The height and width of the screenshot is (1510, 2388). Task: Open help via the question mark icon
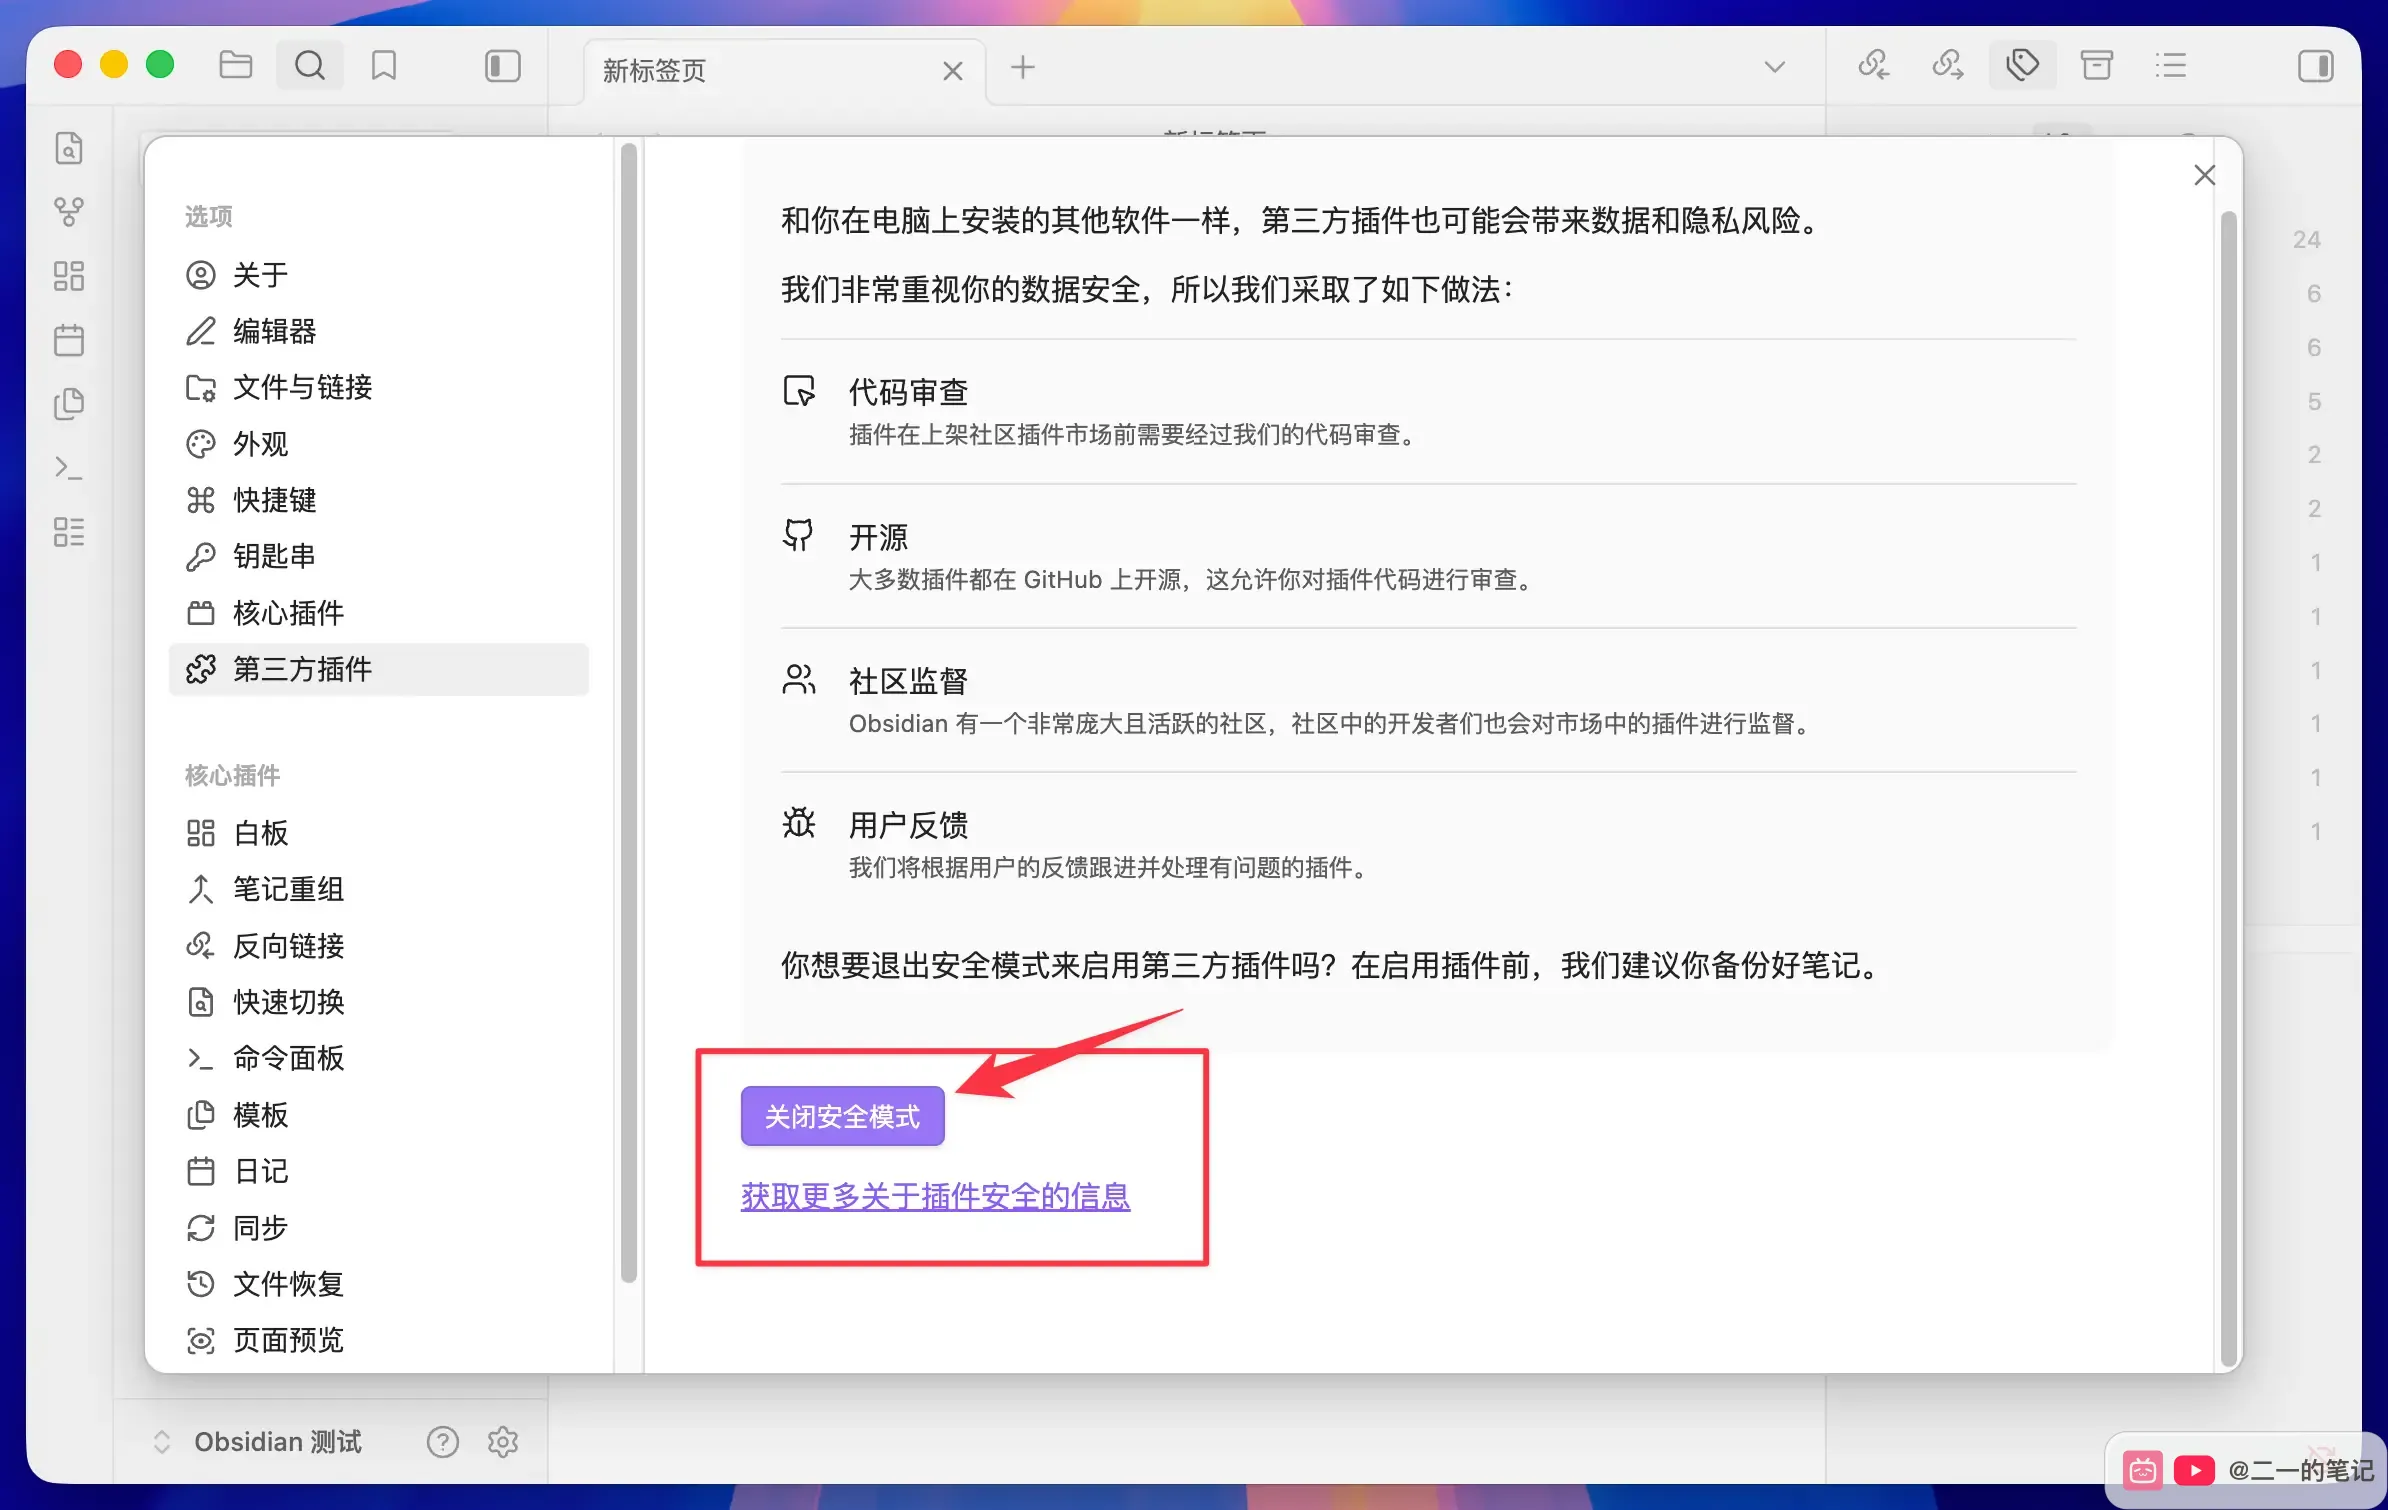[x=443, y=1441]
